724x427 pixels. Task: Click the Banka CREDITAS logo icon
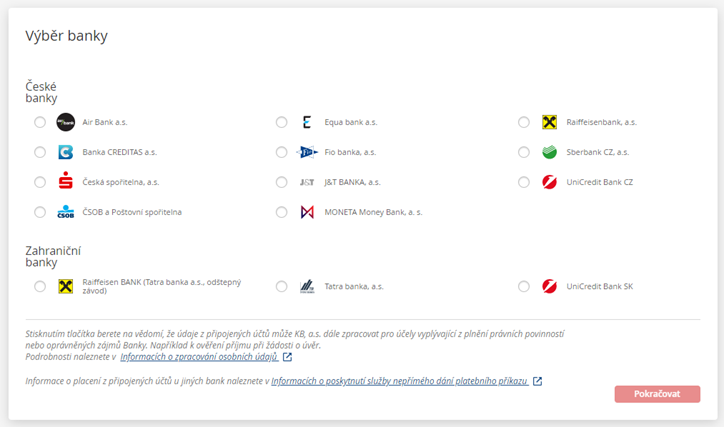66,152
